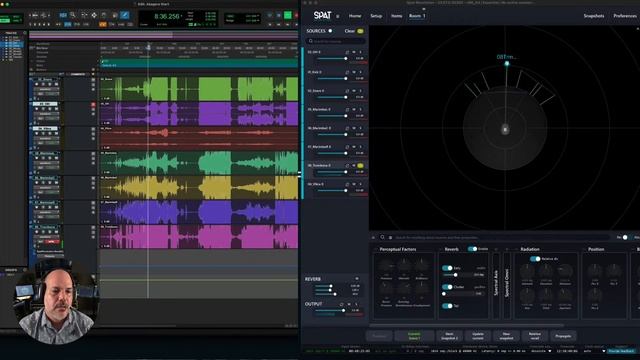The width and height of the screenshot is (640, 360).
Task: Click the green transport button in Pro Tools
Action: [x=288, y=15]
